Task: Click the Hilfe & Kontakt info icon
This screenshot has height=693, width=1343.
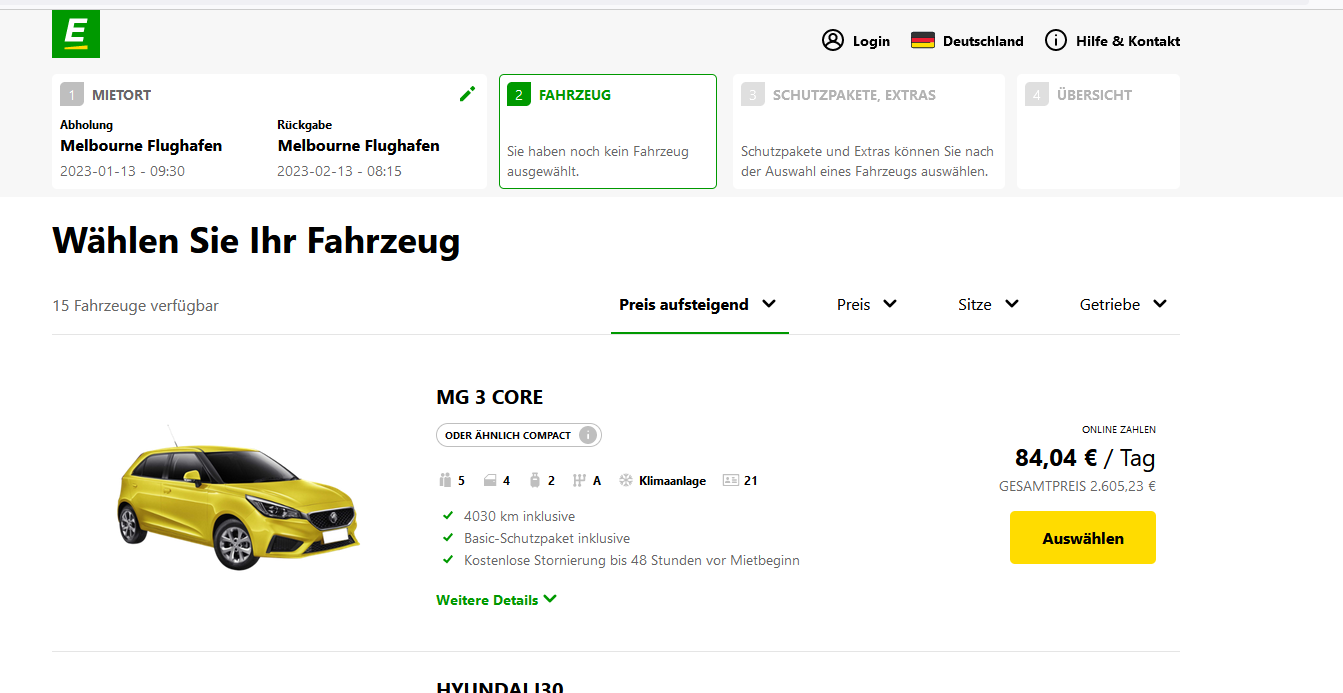Action: point(1055,41)
